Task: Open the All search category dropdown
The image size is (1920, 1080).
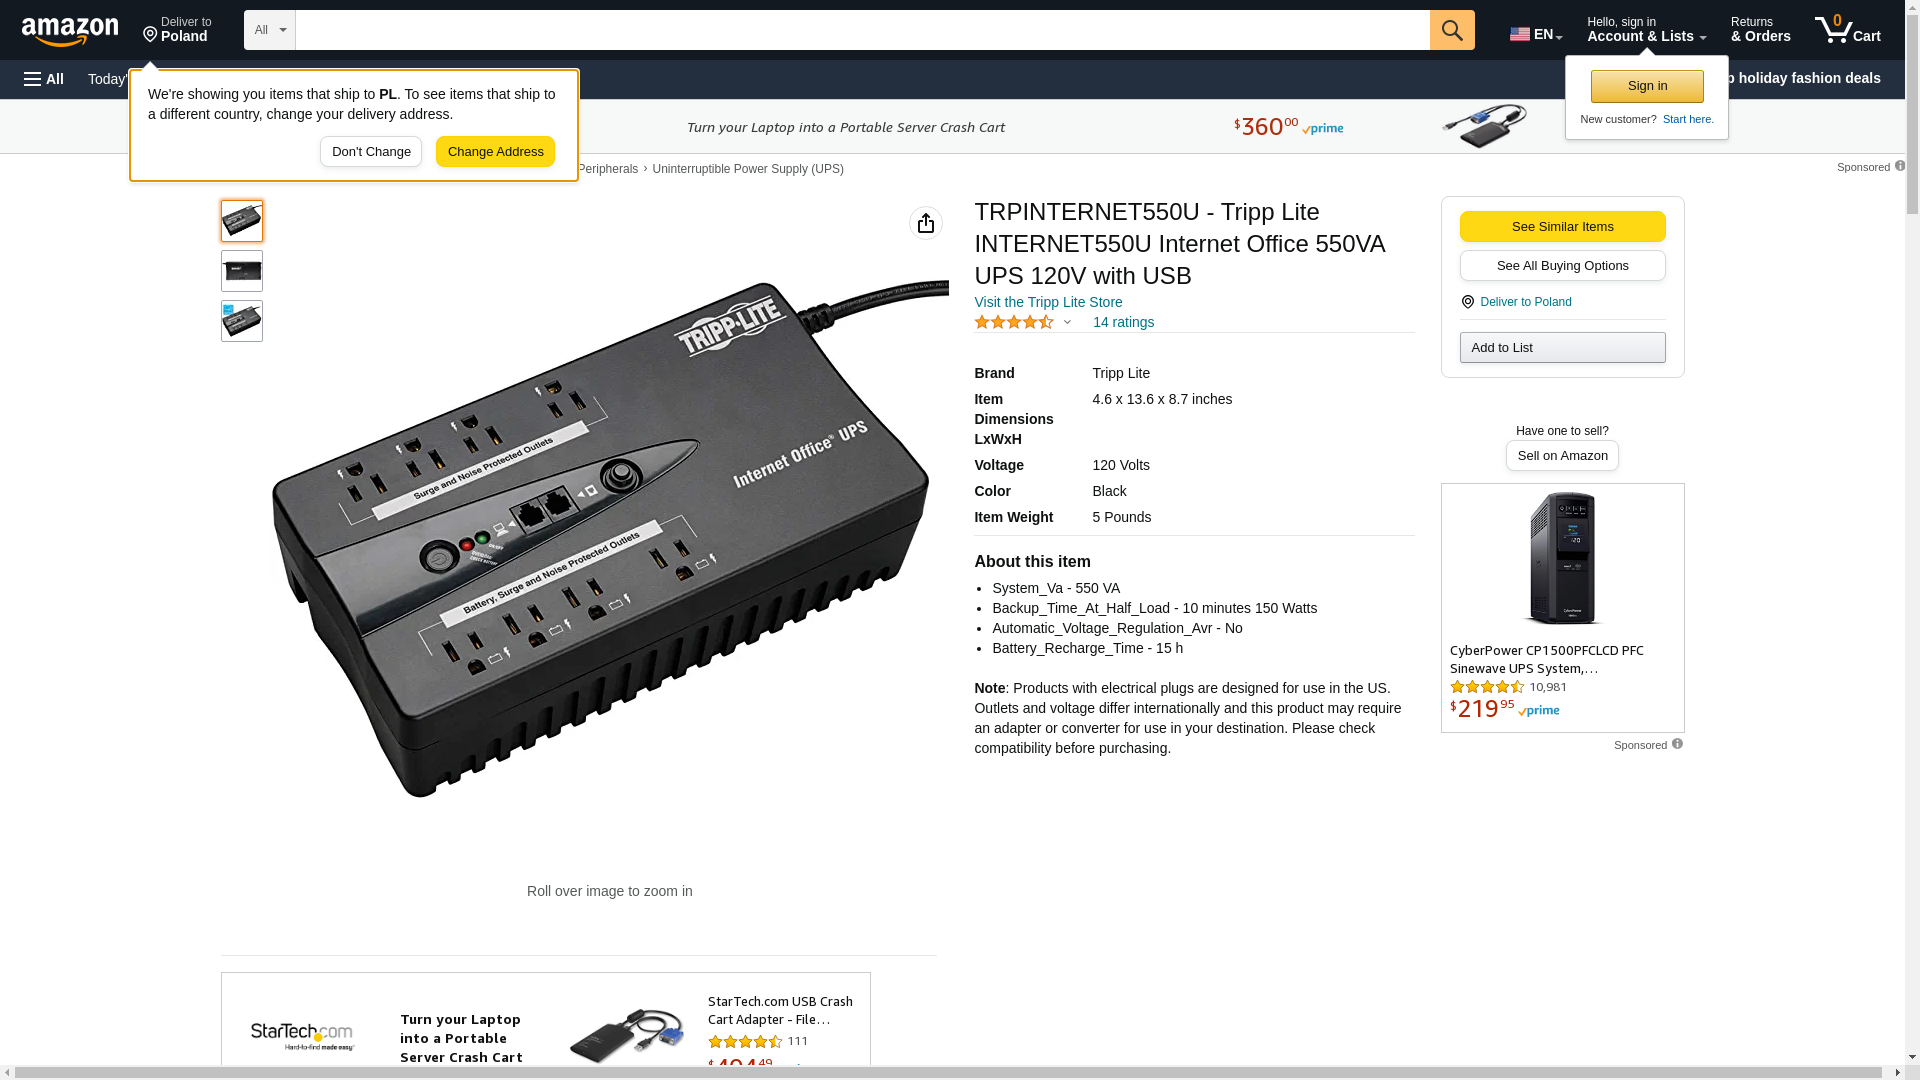Action: [x=270, y=30]
